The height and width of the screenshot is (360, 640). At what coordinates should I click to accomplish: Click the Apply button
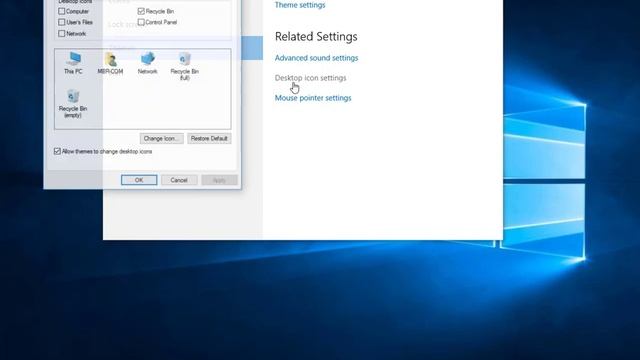tap(219, 180)
